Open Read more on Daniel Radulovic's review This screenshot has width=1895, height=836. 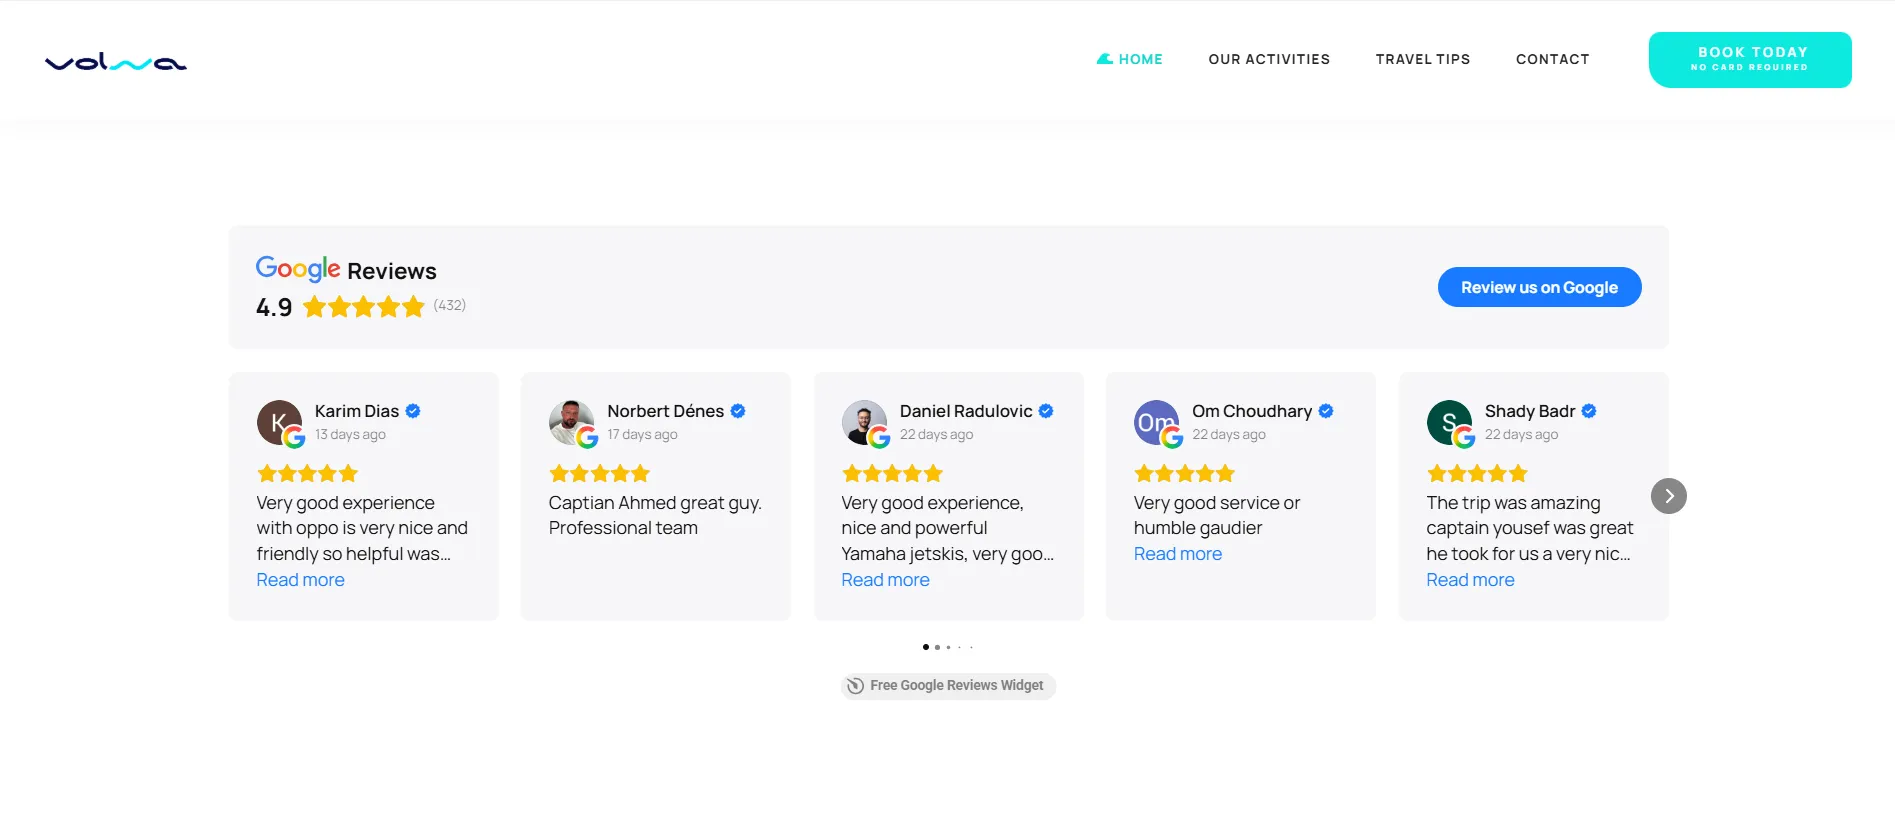click(x=885, y=580)
